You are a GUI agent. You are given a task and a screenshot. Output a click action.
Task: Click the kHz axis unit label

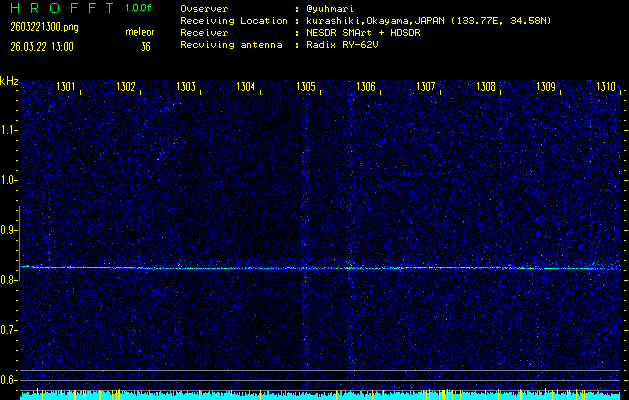click(x=9, y=81)
